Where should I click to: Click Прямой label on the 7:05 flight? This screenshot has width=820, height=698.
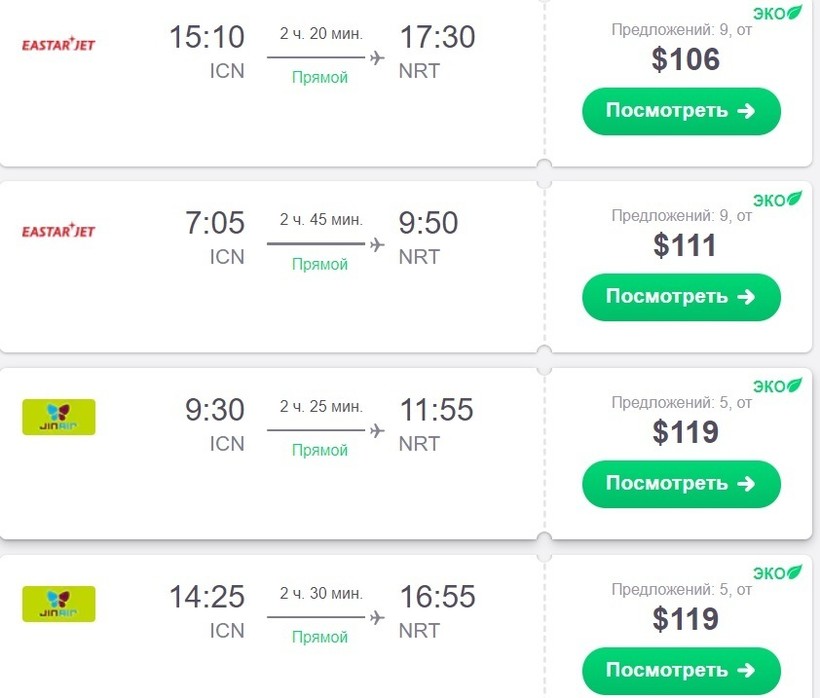click(320, 264)
